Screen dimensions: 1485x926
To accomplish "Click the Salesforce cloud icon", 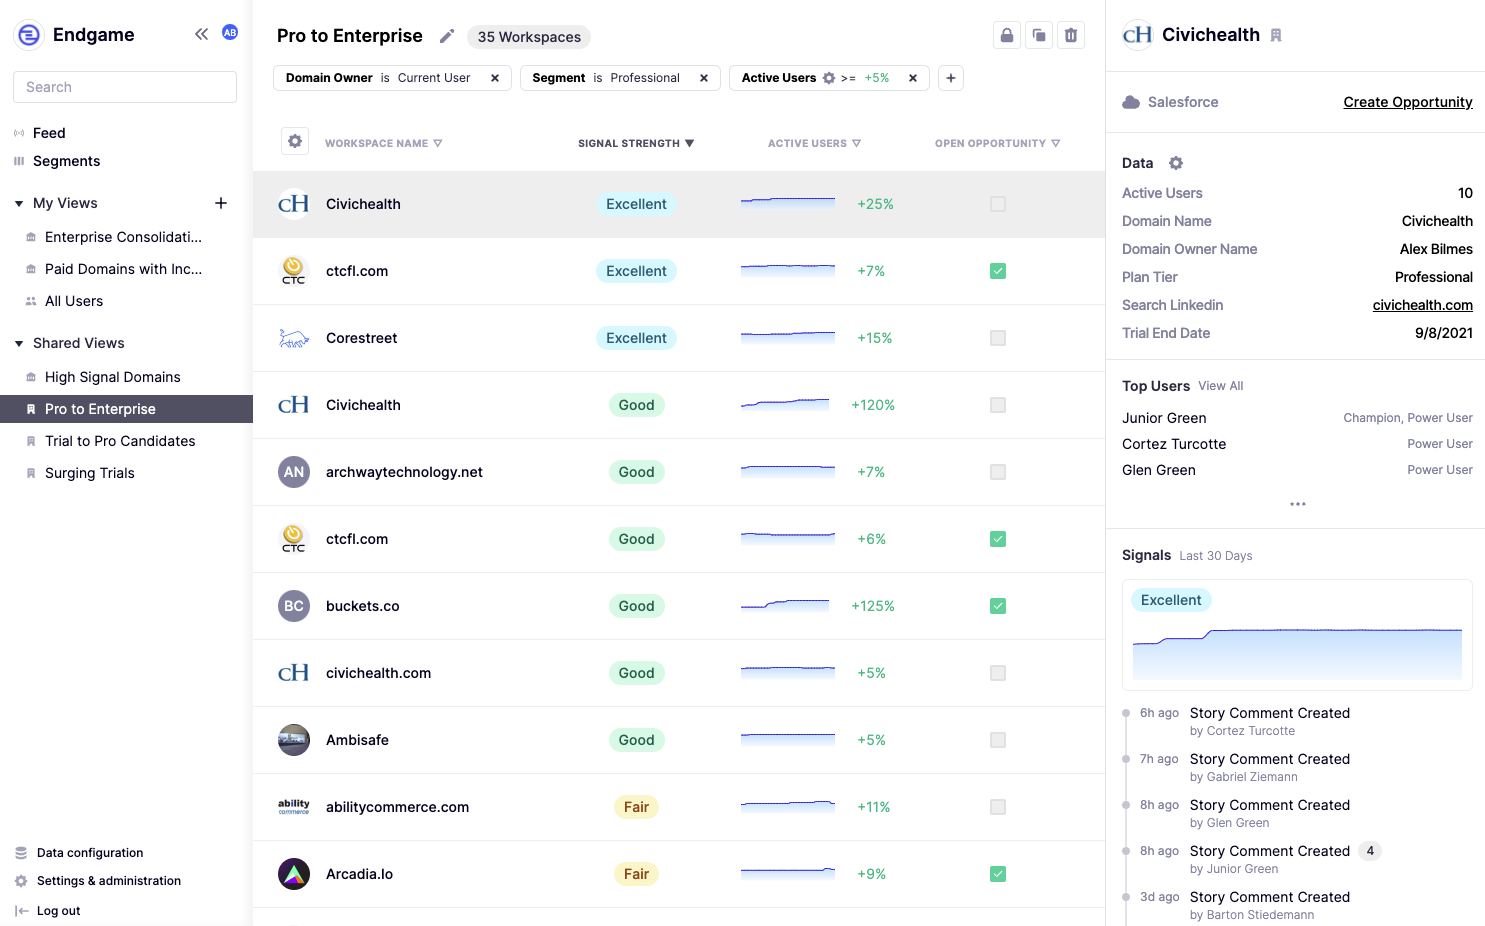I will click(1131, 102).
